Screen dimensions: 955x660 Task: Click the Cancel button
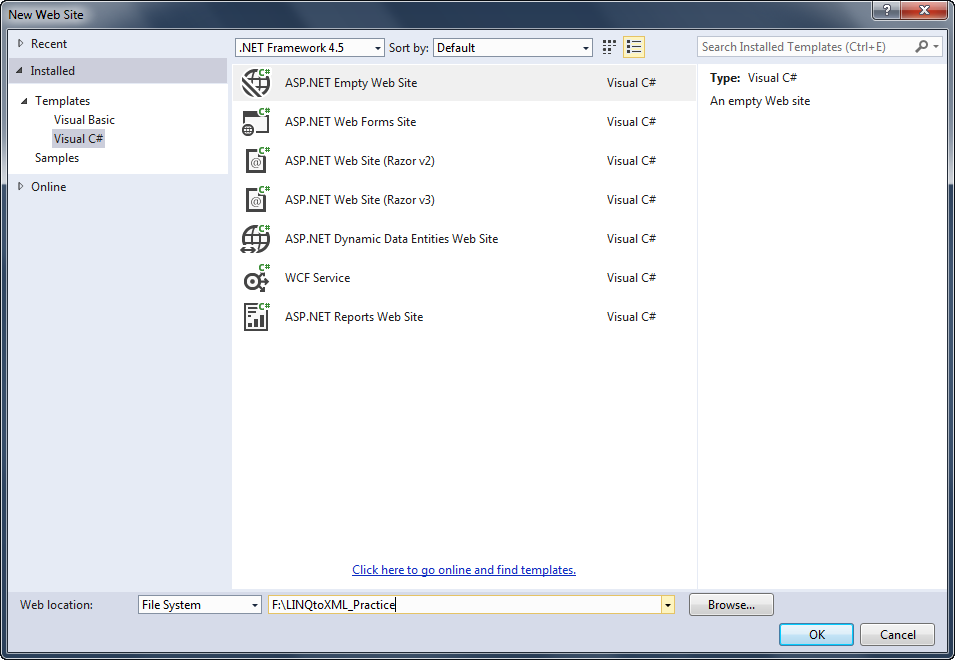tap(897, 634)
